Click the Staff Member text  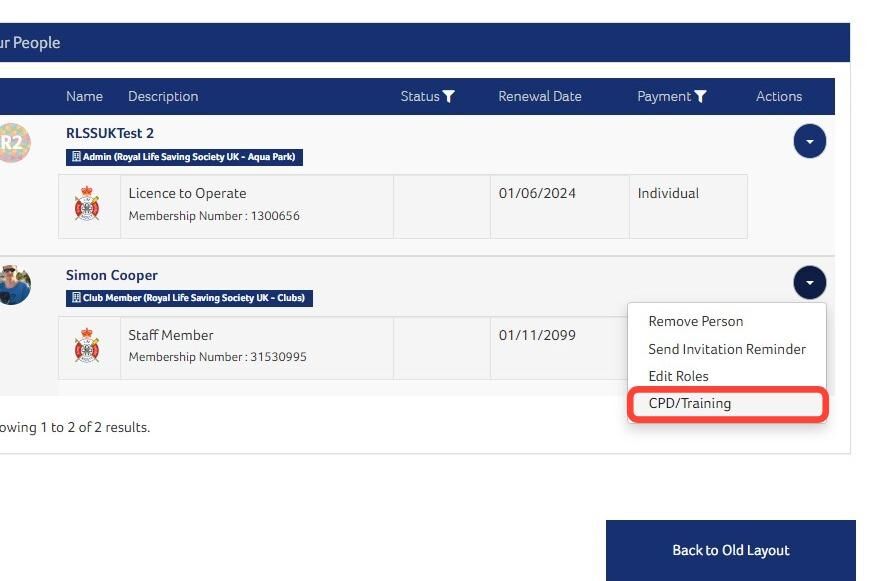[171, 335]
